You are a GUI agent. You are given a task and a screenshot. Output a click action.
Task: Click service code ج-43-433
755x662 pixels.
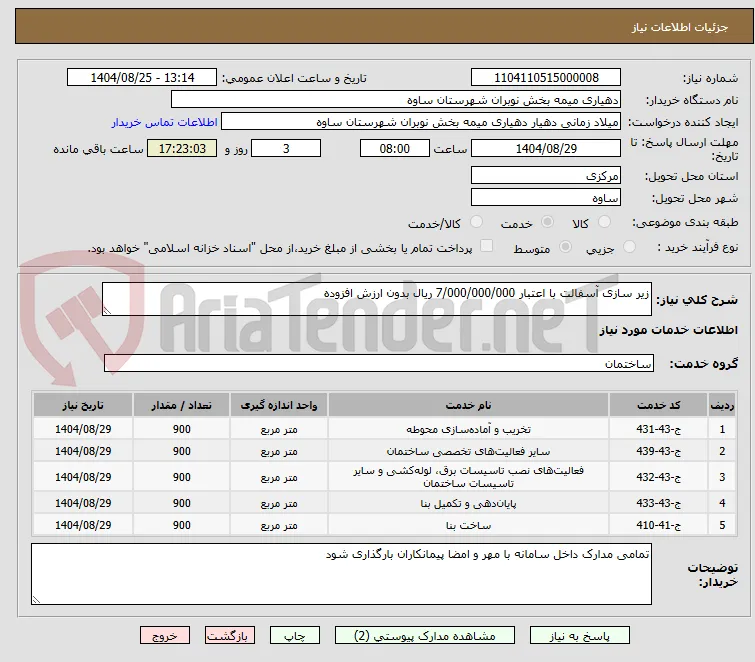[x=658, y=503]
